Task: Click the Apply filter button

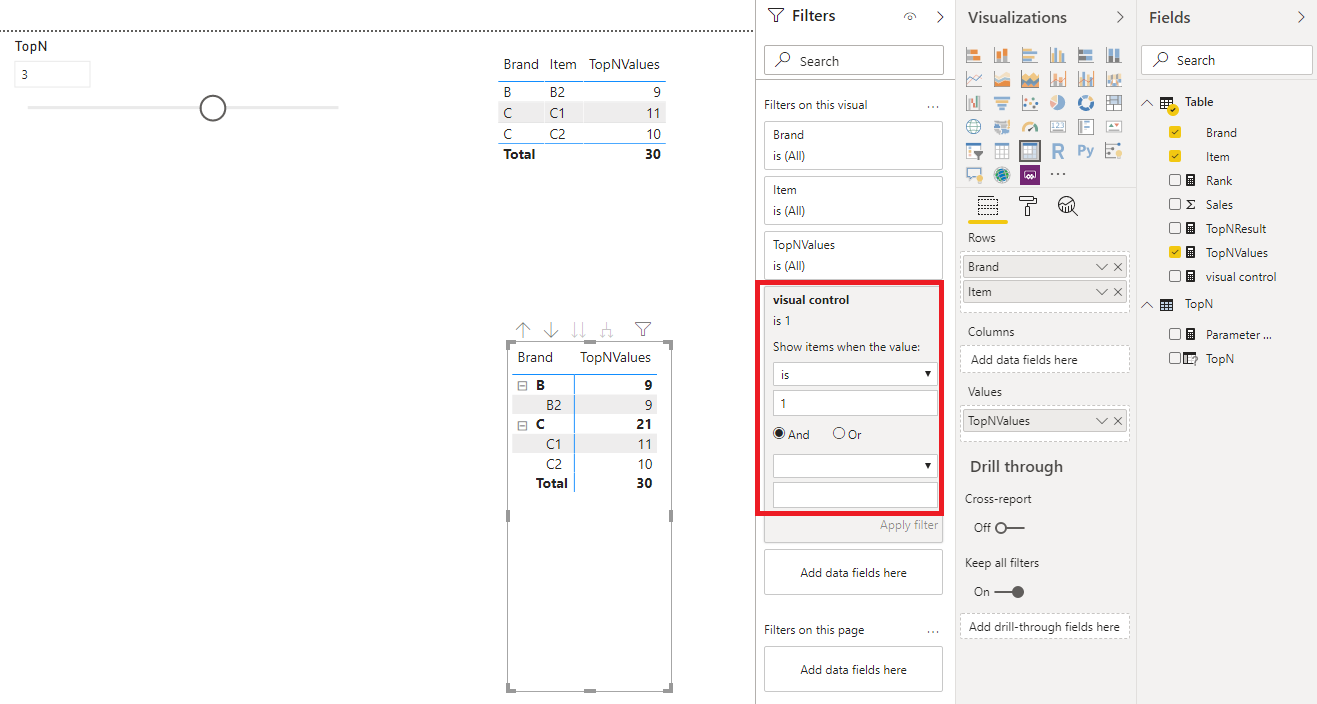Action: point(909,525)
